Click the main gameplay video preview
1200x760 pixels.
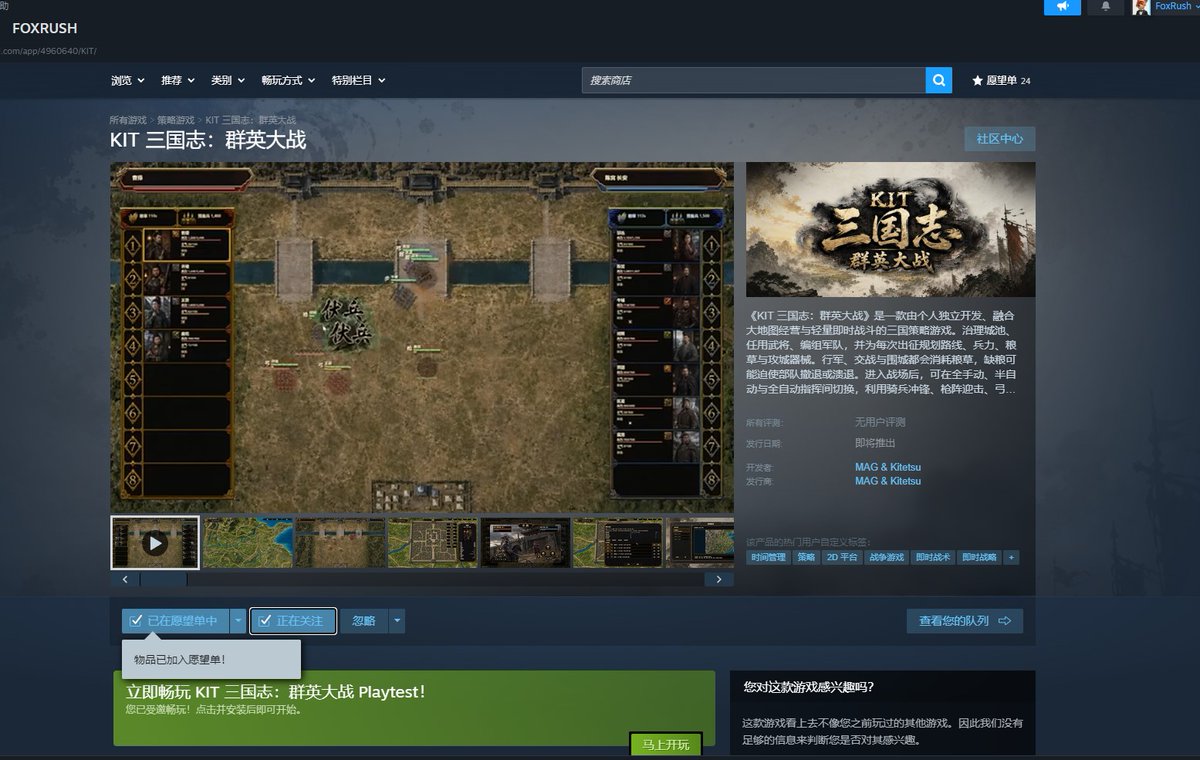coord(422,337)
